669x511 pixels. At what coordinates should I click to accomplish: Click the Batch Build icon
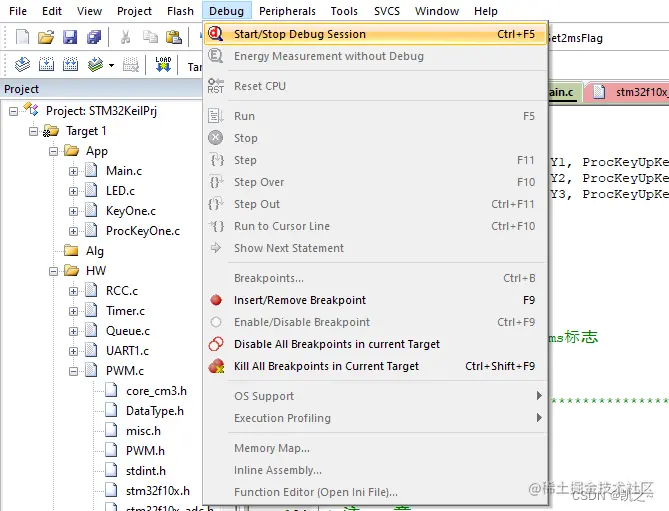tap(96, 65)
